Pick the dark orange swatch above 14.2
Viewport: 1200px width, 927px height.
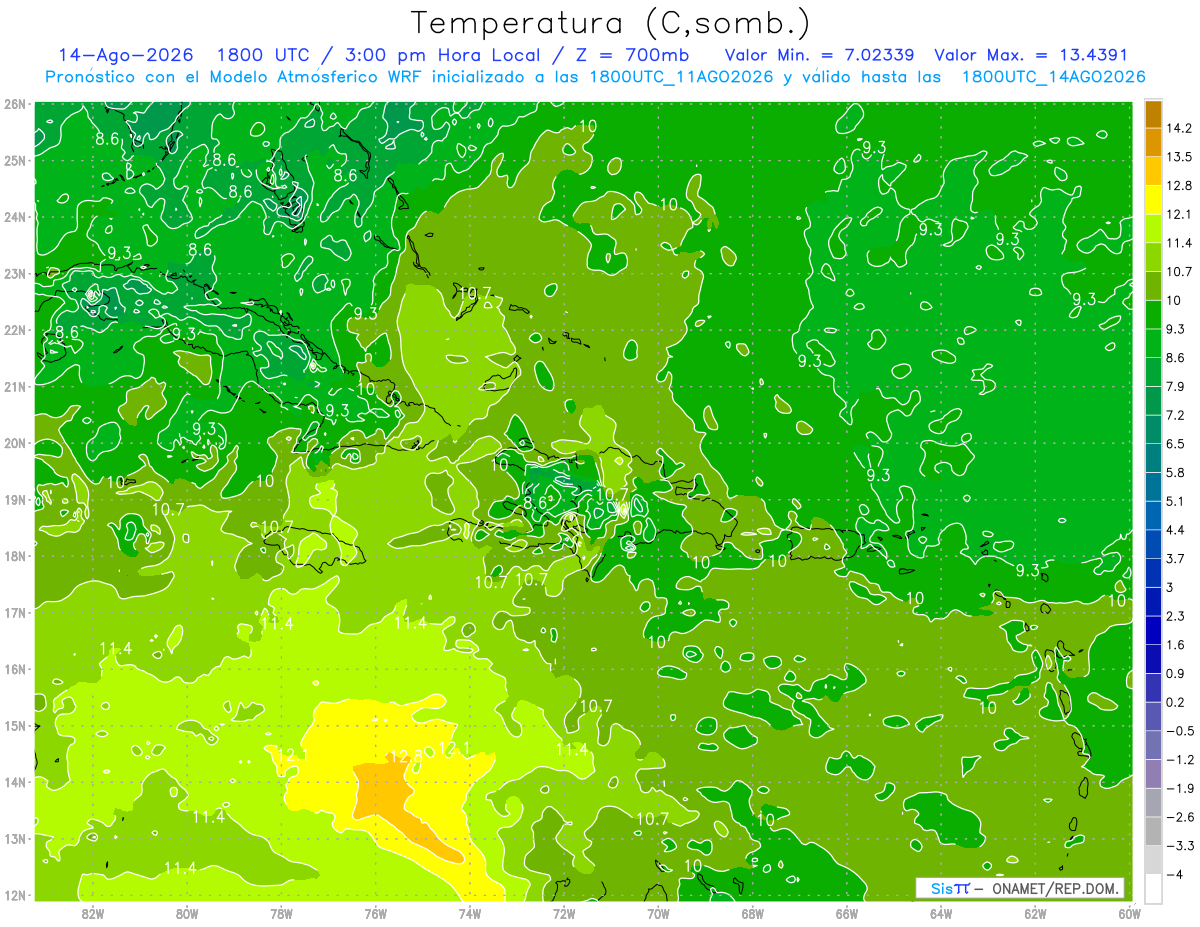1153,114
